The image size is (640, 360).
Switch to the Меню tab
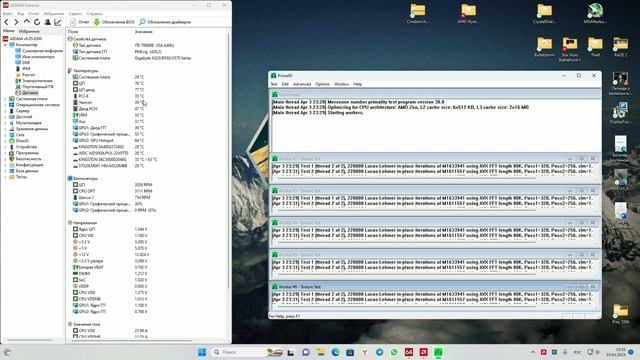tap(9, 31)
